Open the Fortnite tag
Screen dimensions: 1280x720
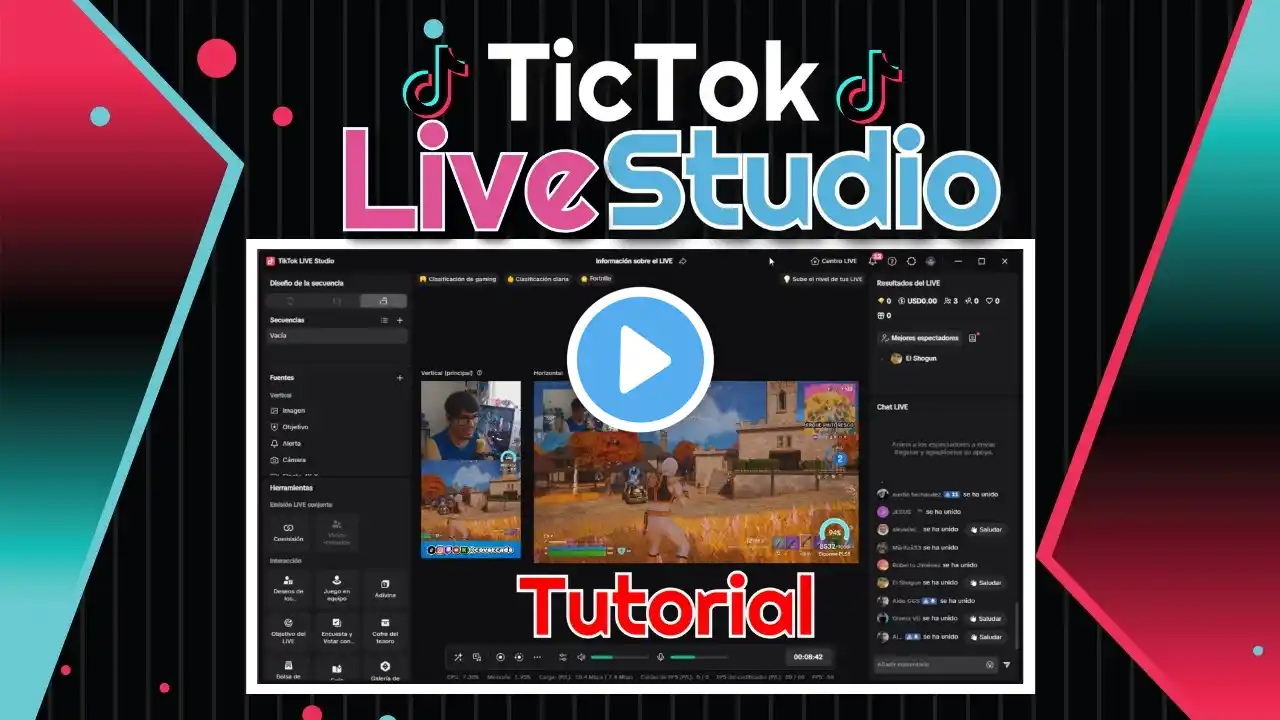(x=596, y=279)
